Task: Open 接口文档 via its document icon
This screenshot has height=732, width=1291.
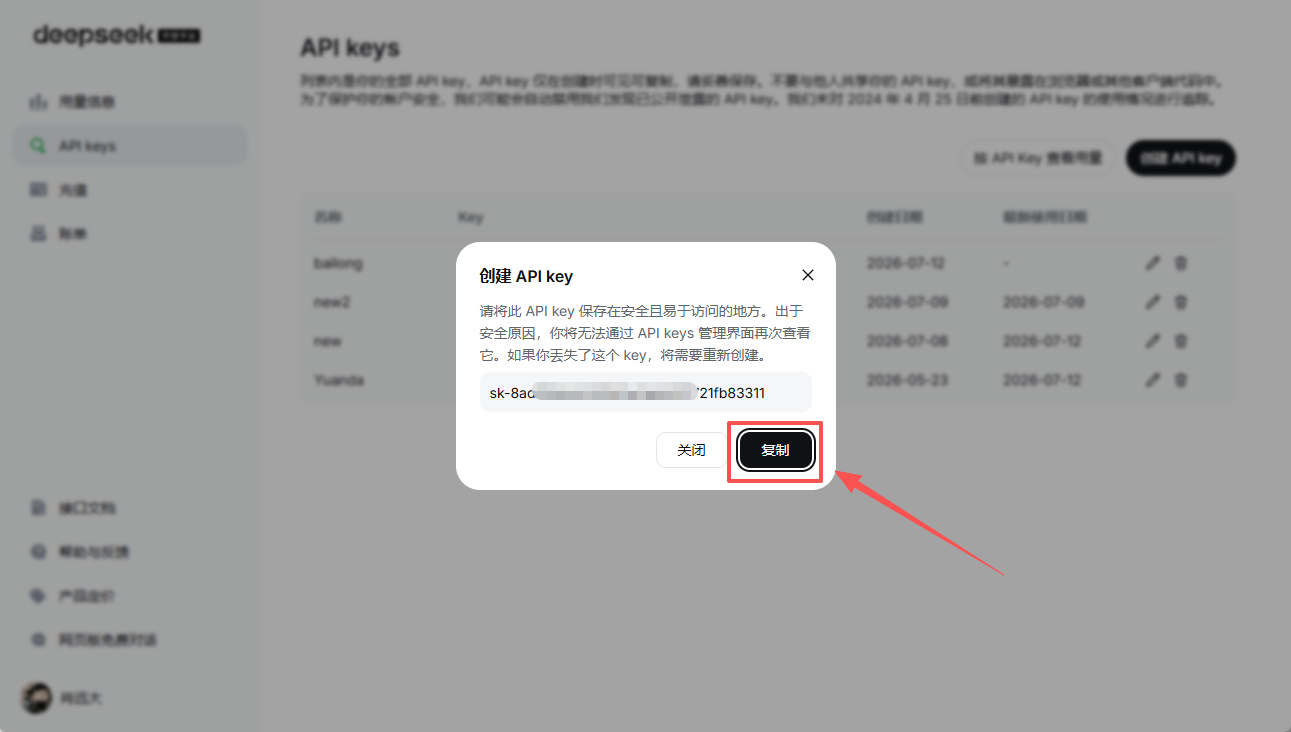Action: click(39, 507)
